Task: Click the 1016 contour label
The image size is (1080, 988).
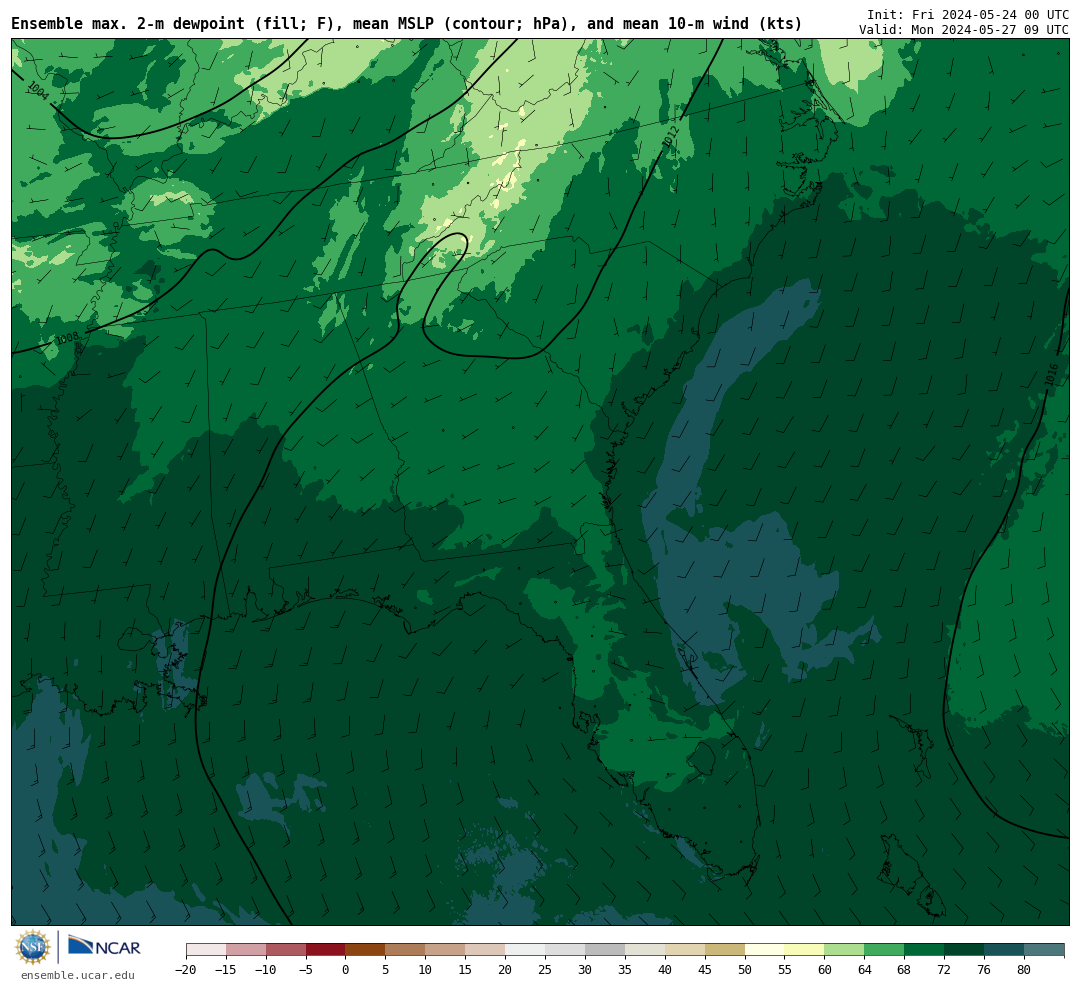Action: (1051, 375)
